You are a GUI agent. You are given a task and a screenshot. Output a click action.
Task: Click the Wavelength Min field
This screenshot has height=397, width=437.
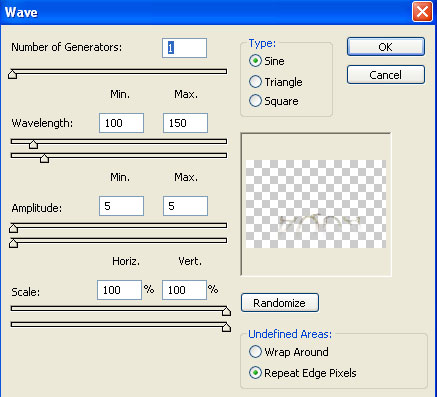[121, 123]
